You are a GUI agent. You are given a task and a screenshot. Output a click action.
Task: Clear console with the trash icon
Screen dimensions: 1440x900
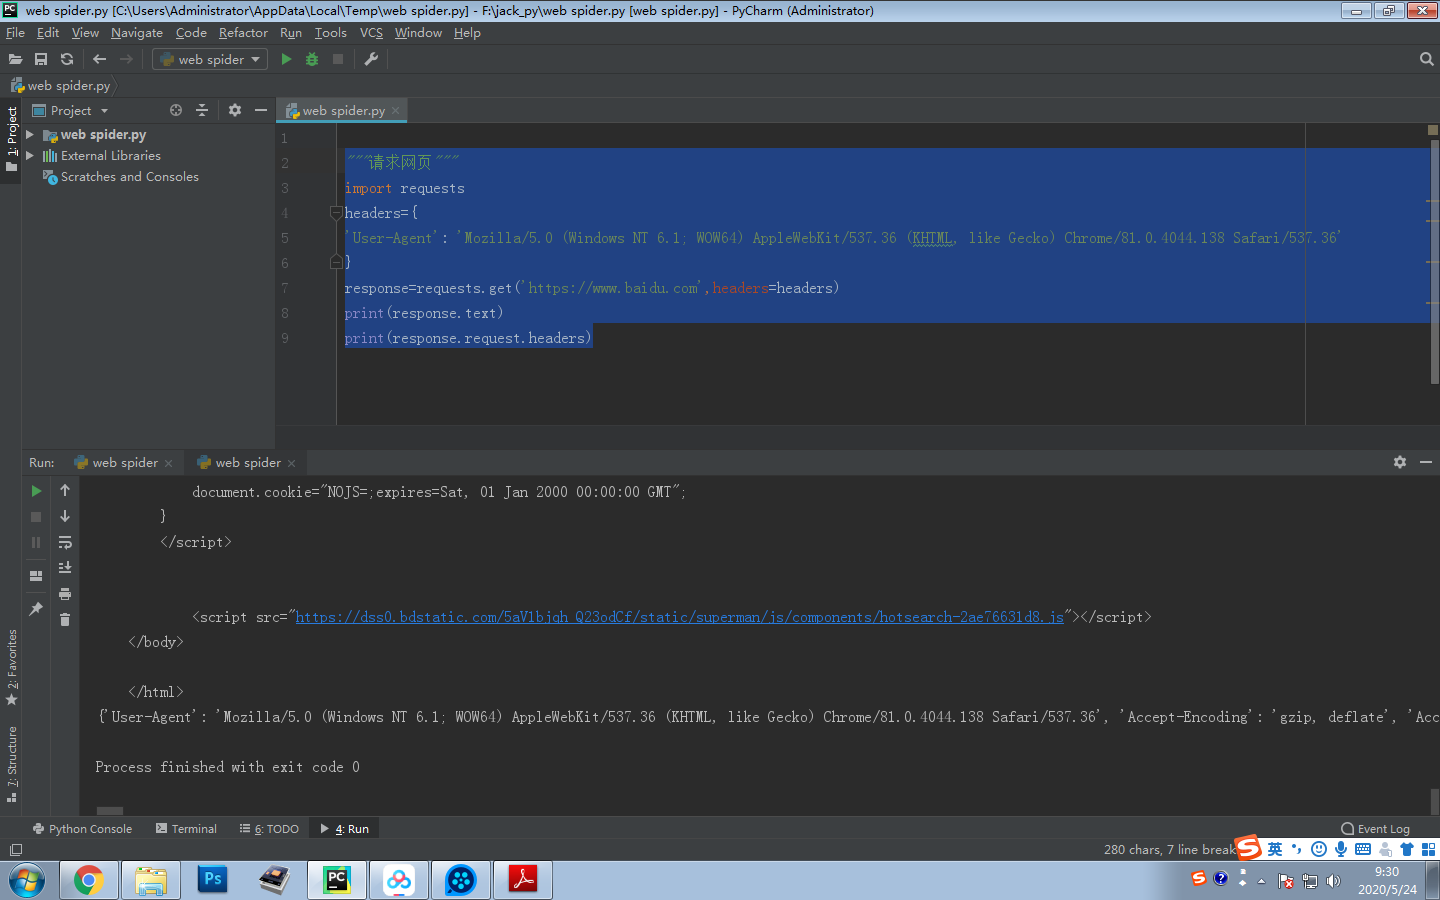click(x=65, y=620)
